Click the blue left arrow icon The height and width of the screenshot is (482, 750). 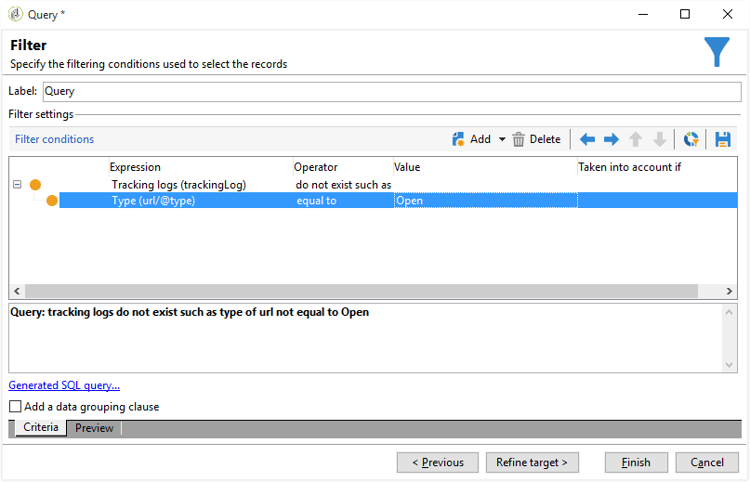coord(587,140)
